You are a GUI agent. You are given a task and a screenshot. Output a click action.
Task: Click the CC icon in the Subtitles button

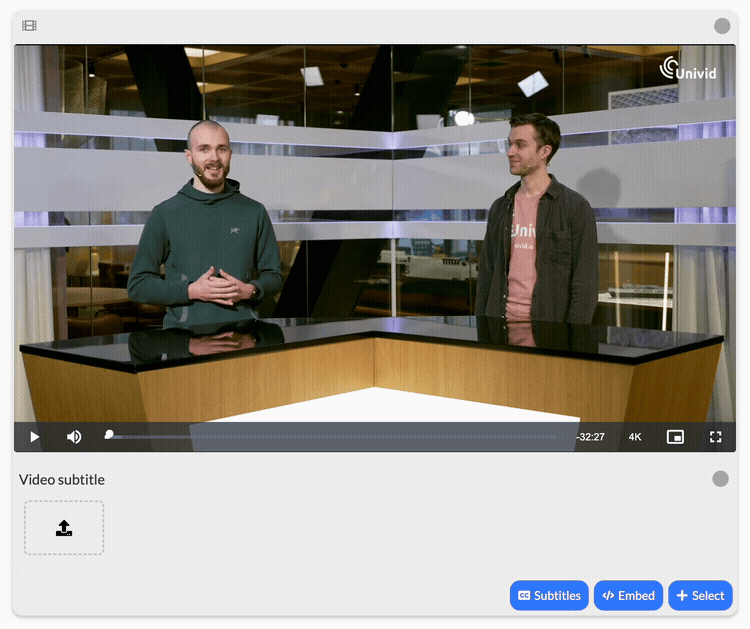(523, 596)
